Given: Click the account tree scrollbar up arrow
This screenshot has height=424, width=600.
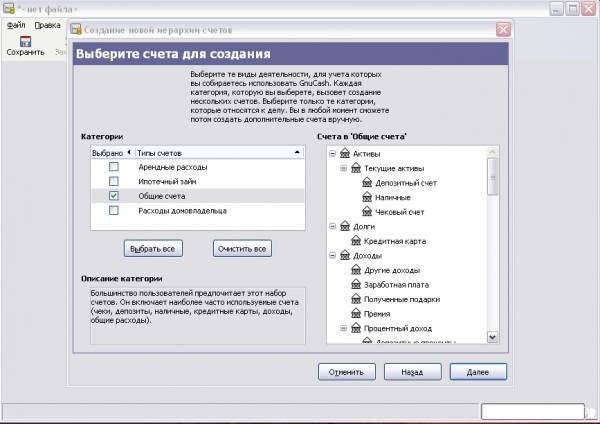Looking at the screenshot, I should 492,152.
